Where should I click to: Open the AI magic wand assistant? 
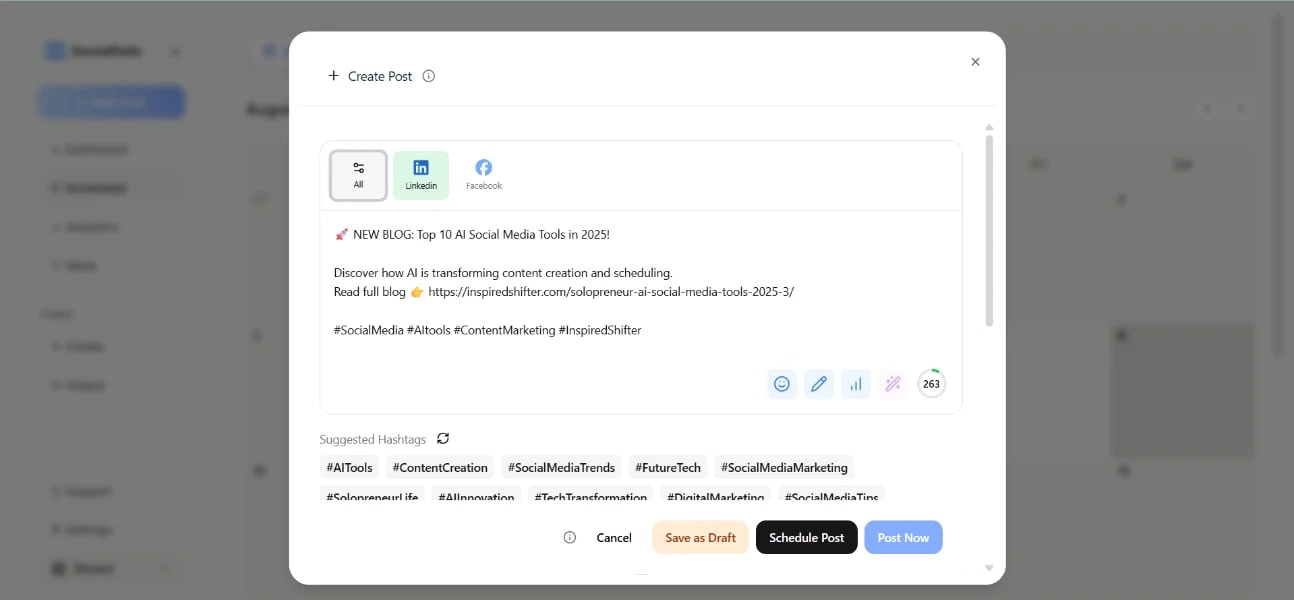coord(892,383)
